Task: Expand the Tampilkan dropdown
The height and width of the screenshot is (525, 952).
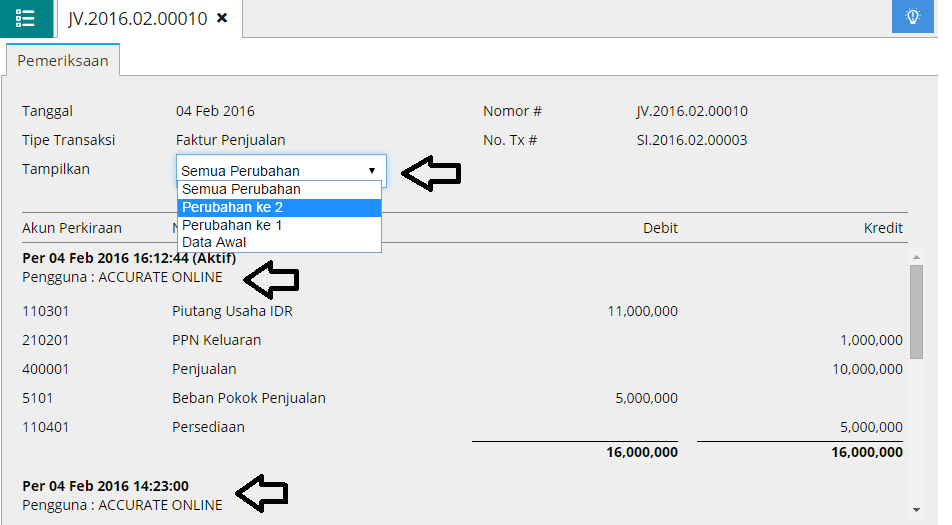Action: [280, 171]
